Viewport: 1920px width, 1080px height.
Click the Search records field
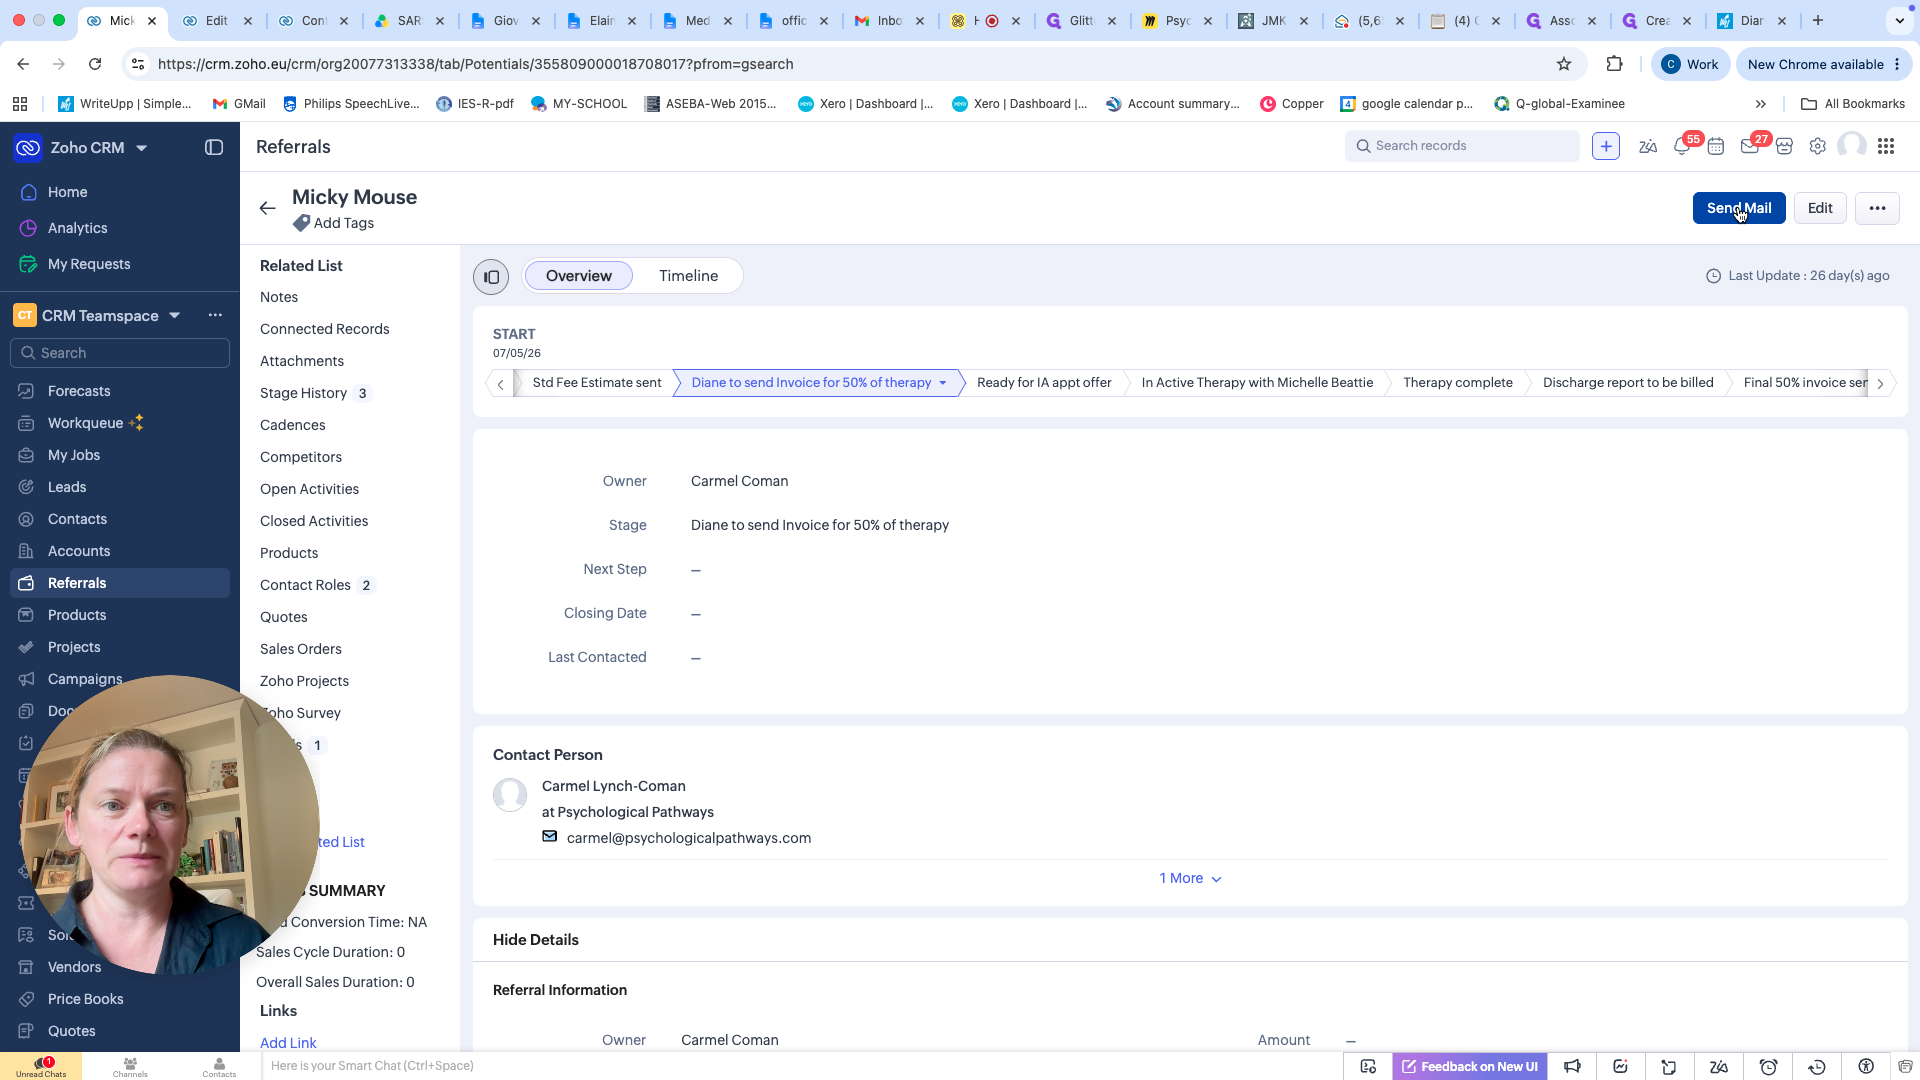pos(1462,146)
